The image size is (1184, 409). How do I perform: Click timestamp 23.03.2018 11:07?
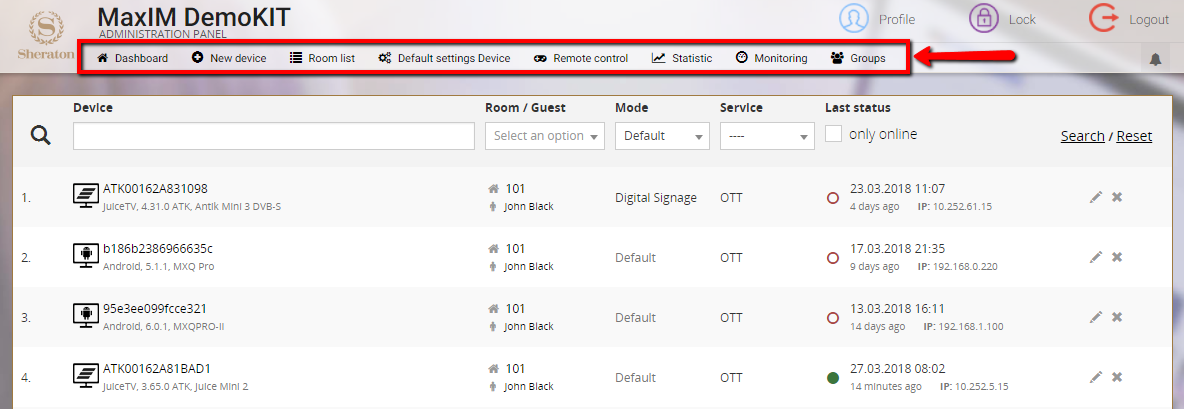point(897,189)
